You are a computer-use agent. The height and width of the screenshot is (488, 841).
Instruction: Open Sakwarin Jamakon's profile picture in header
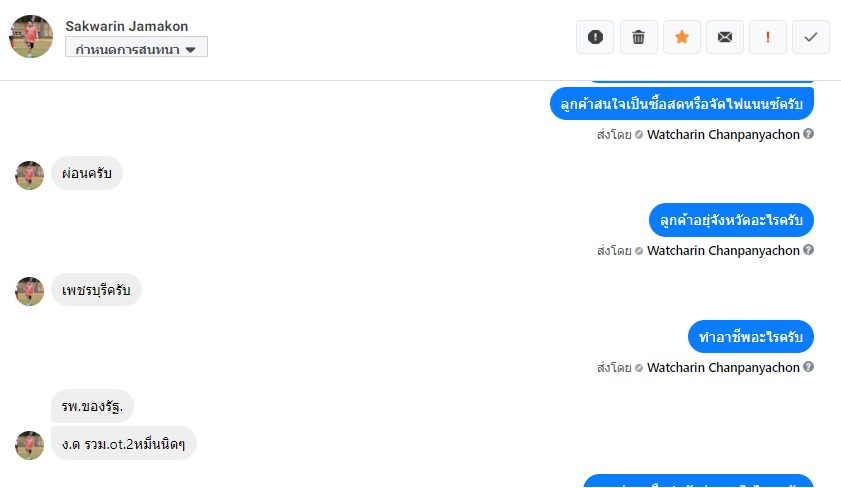31,36
